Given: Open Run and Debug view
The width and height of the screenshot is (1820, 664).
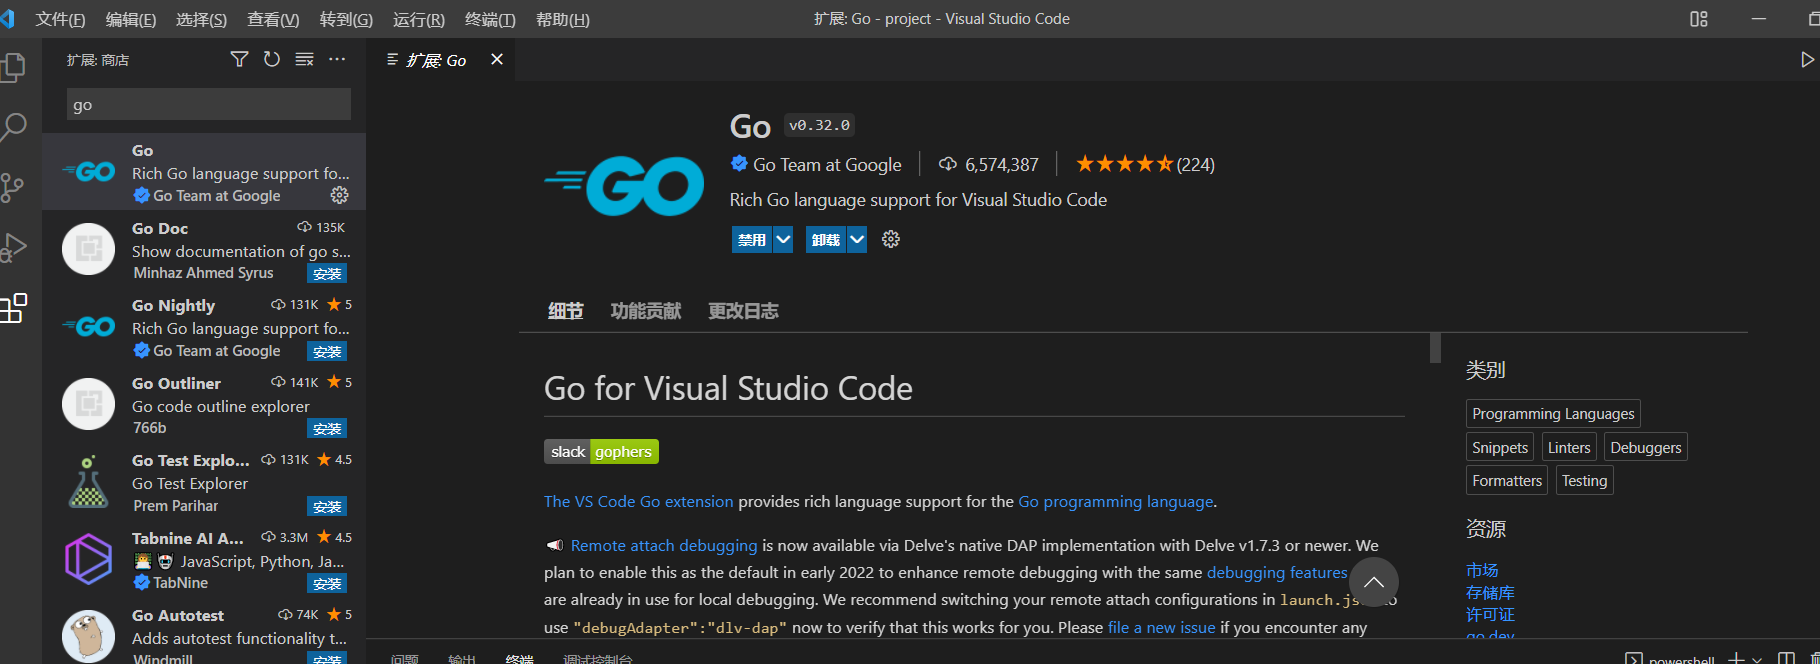Looking at the screenshot, I should (14, 247).
